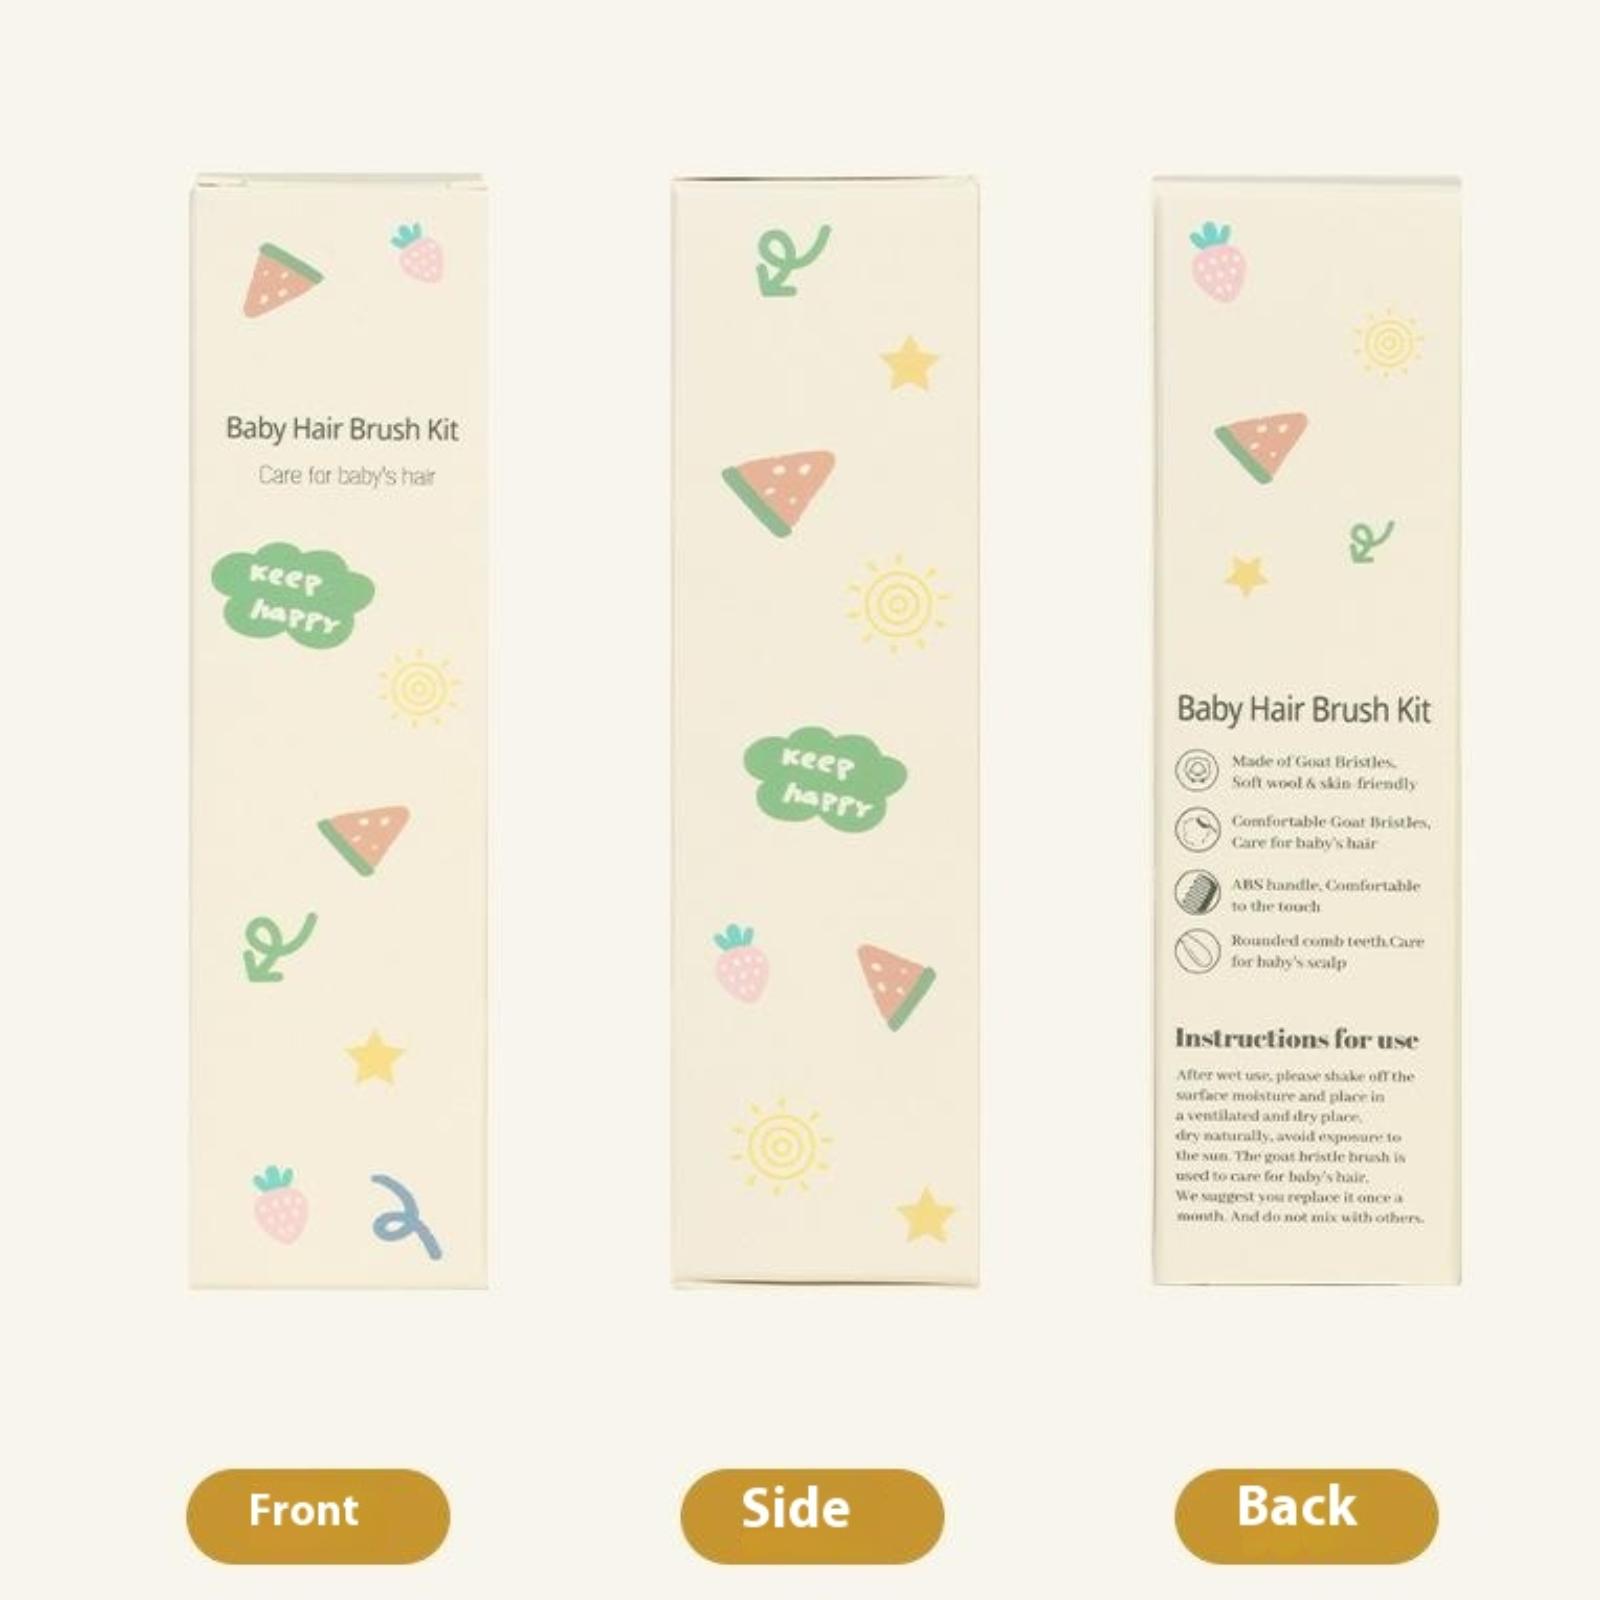Image resolution: width=1600 pixels, height=1600 pixels.
Task: Click the yellow sun on the front box
Action: [419, 688]
